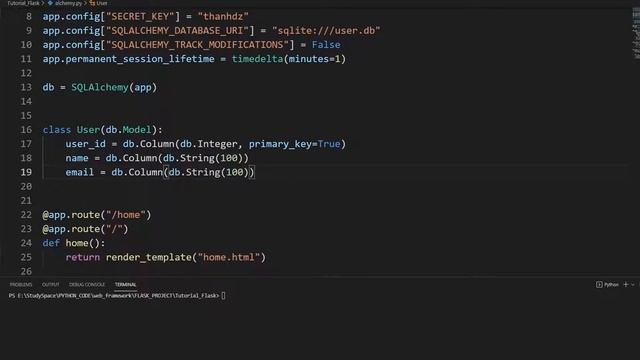Screen dimensions: 640x360
Task: Click @app.route("/") decorator on line 23
Action: point(85,229)
